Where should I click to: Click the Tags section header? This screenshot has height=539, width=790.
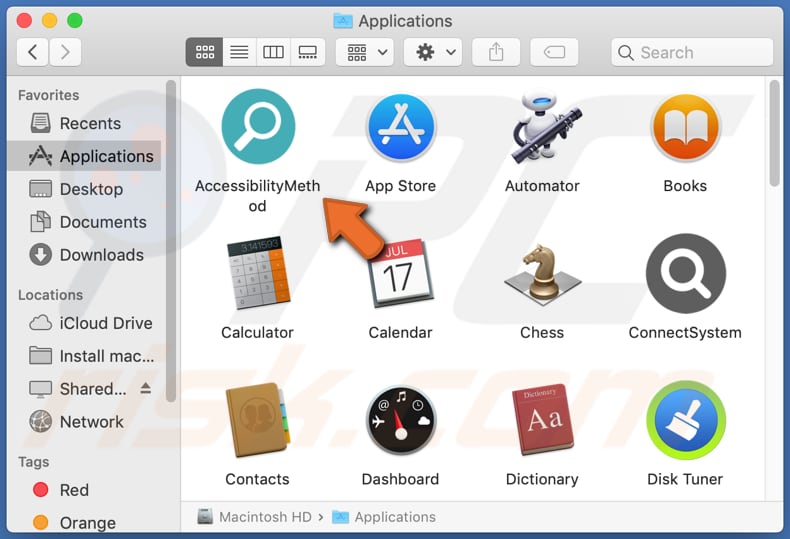pyautogui.click(x=33, y=462)
